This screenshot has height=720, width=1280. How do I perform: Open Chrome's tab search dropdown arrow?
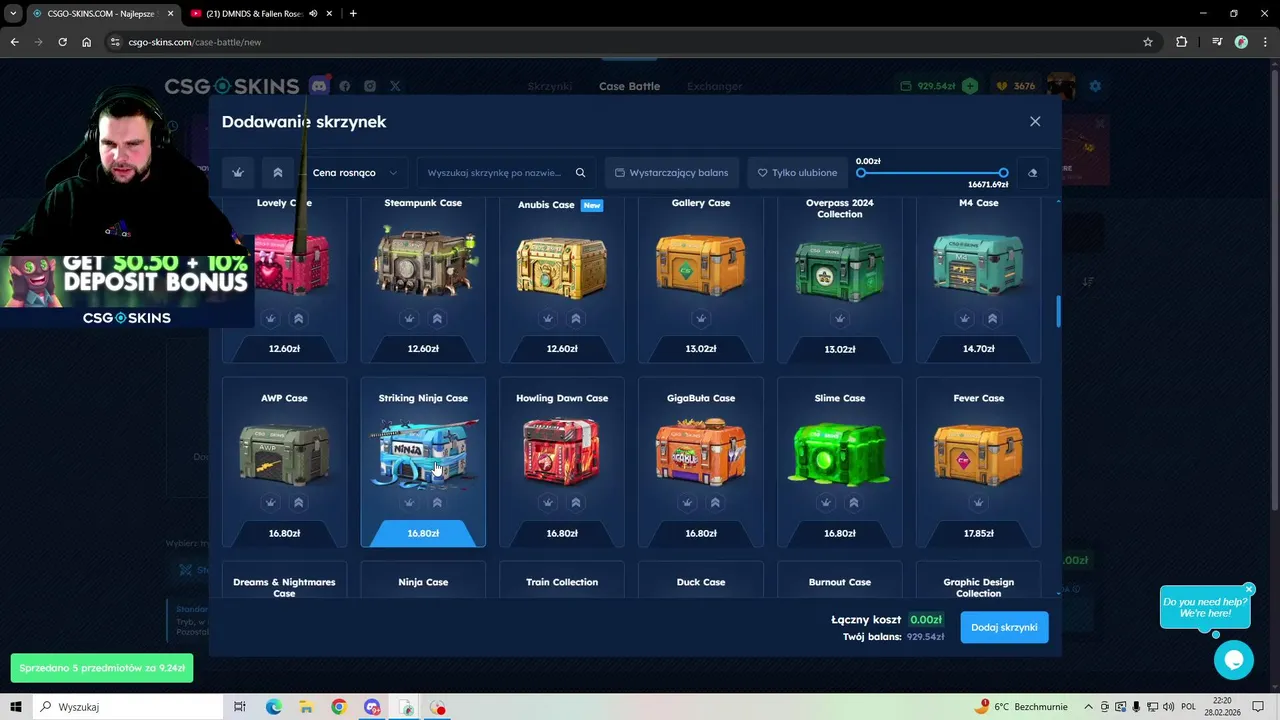click(13, 14)
